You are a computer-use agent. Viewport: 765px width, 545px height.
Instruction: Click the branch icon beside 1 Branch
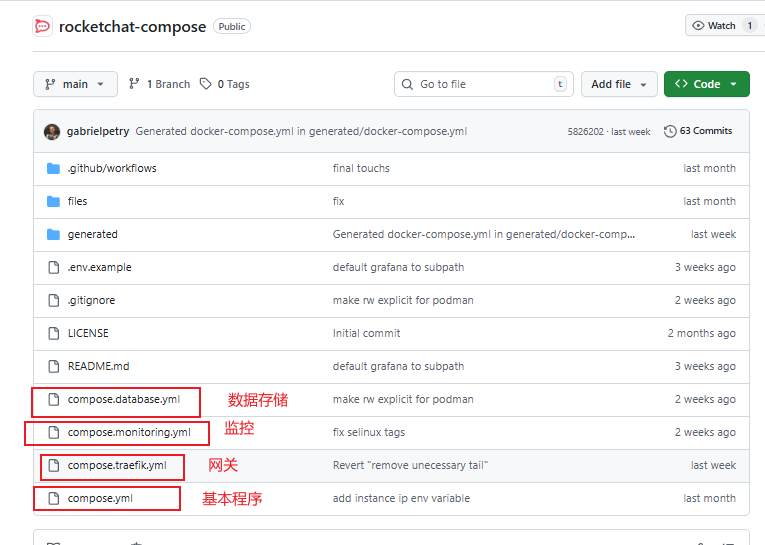[x=135, y=84]
